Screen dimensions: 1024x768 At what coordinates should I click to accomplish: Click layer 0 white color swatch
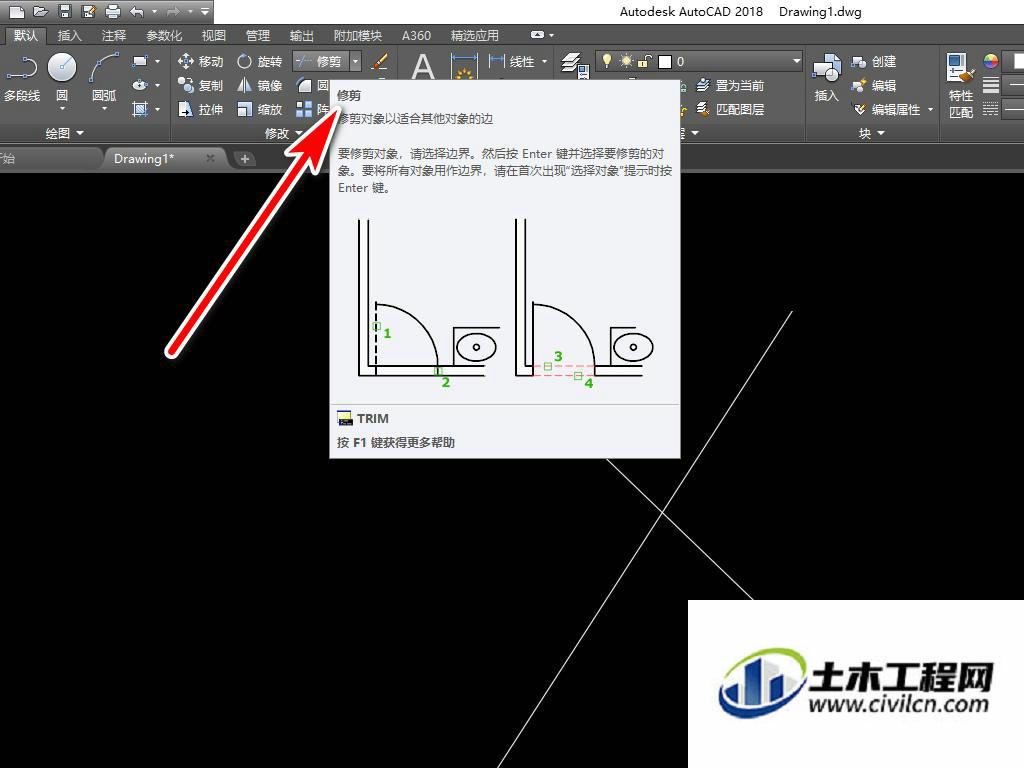(x=665, y=61)
